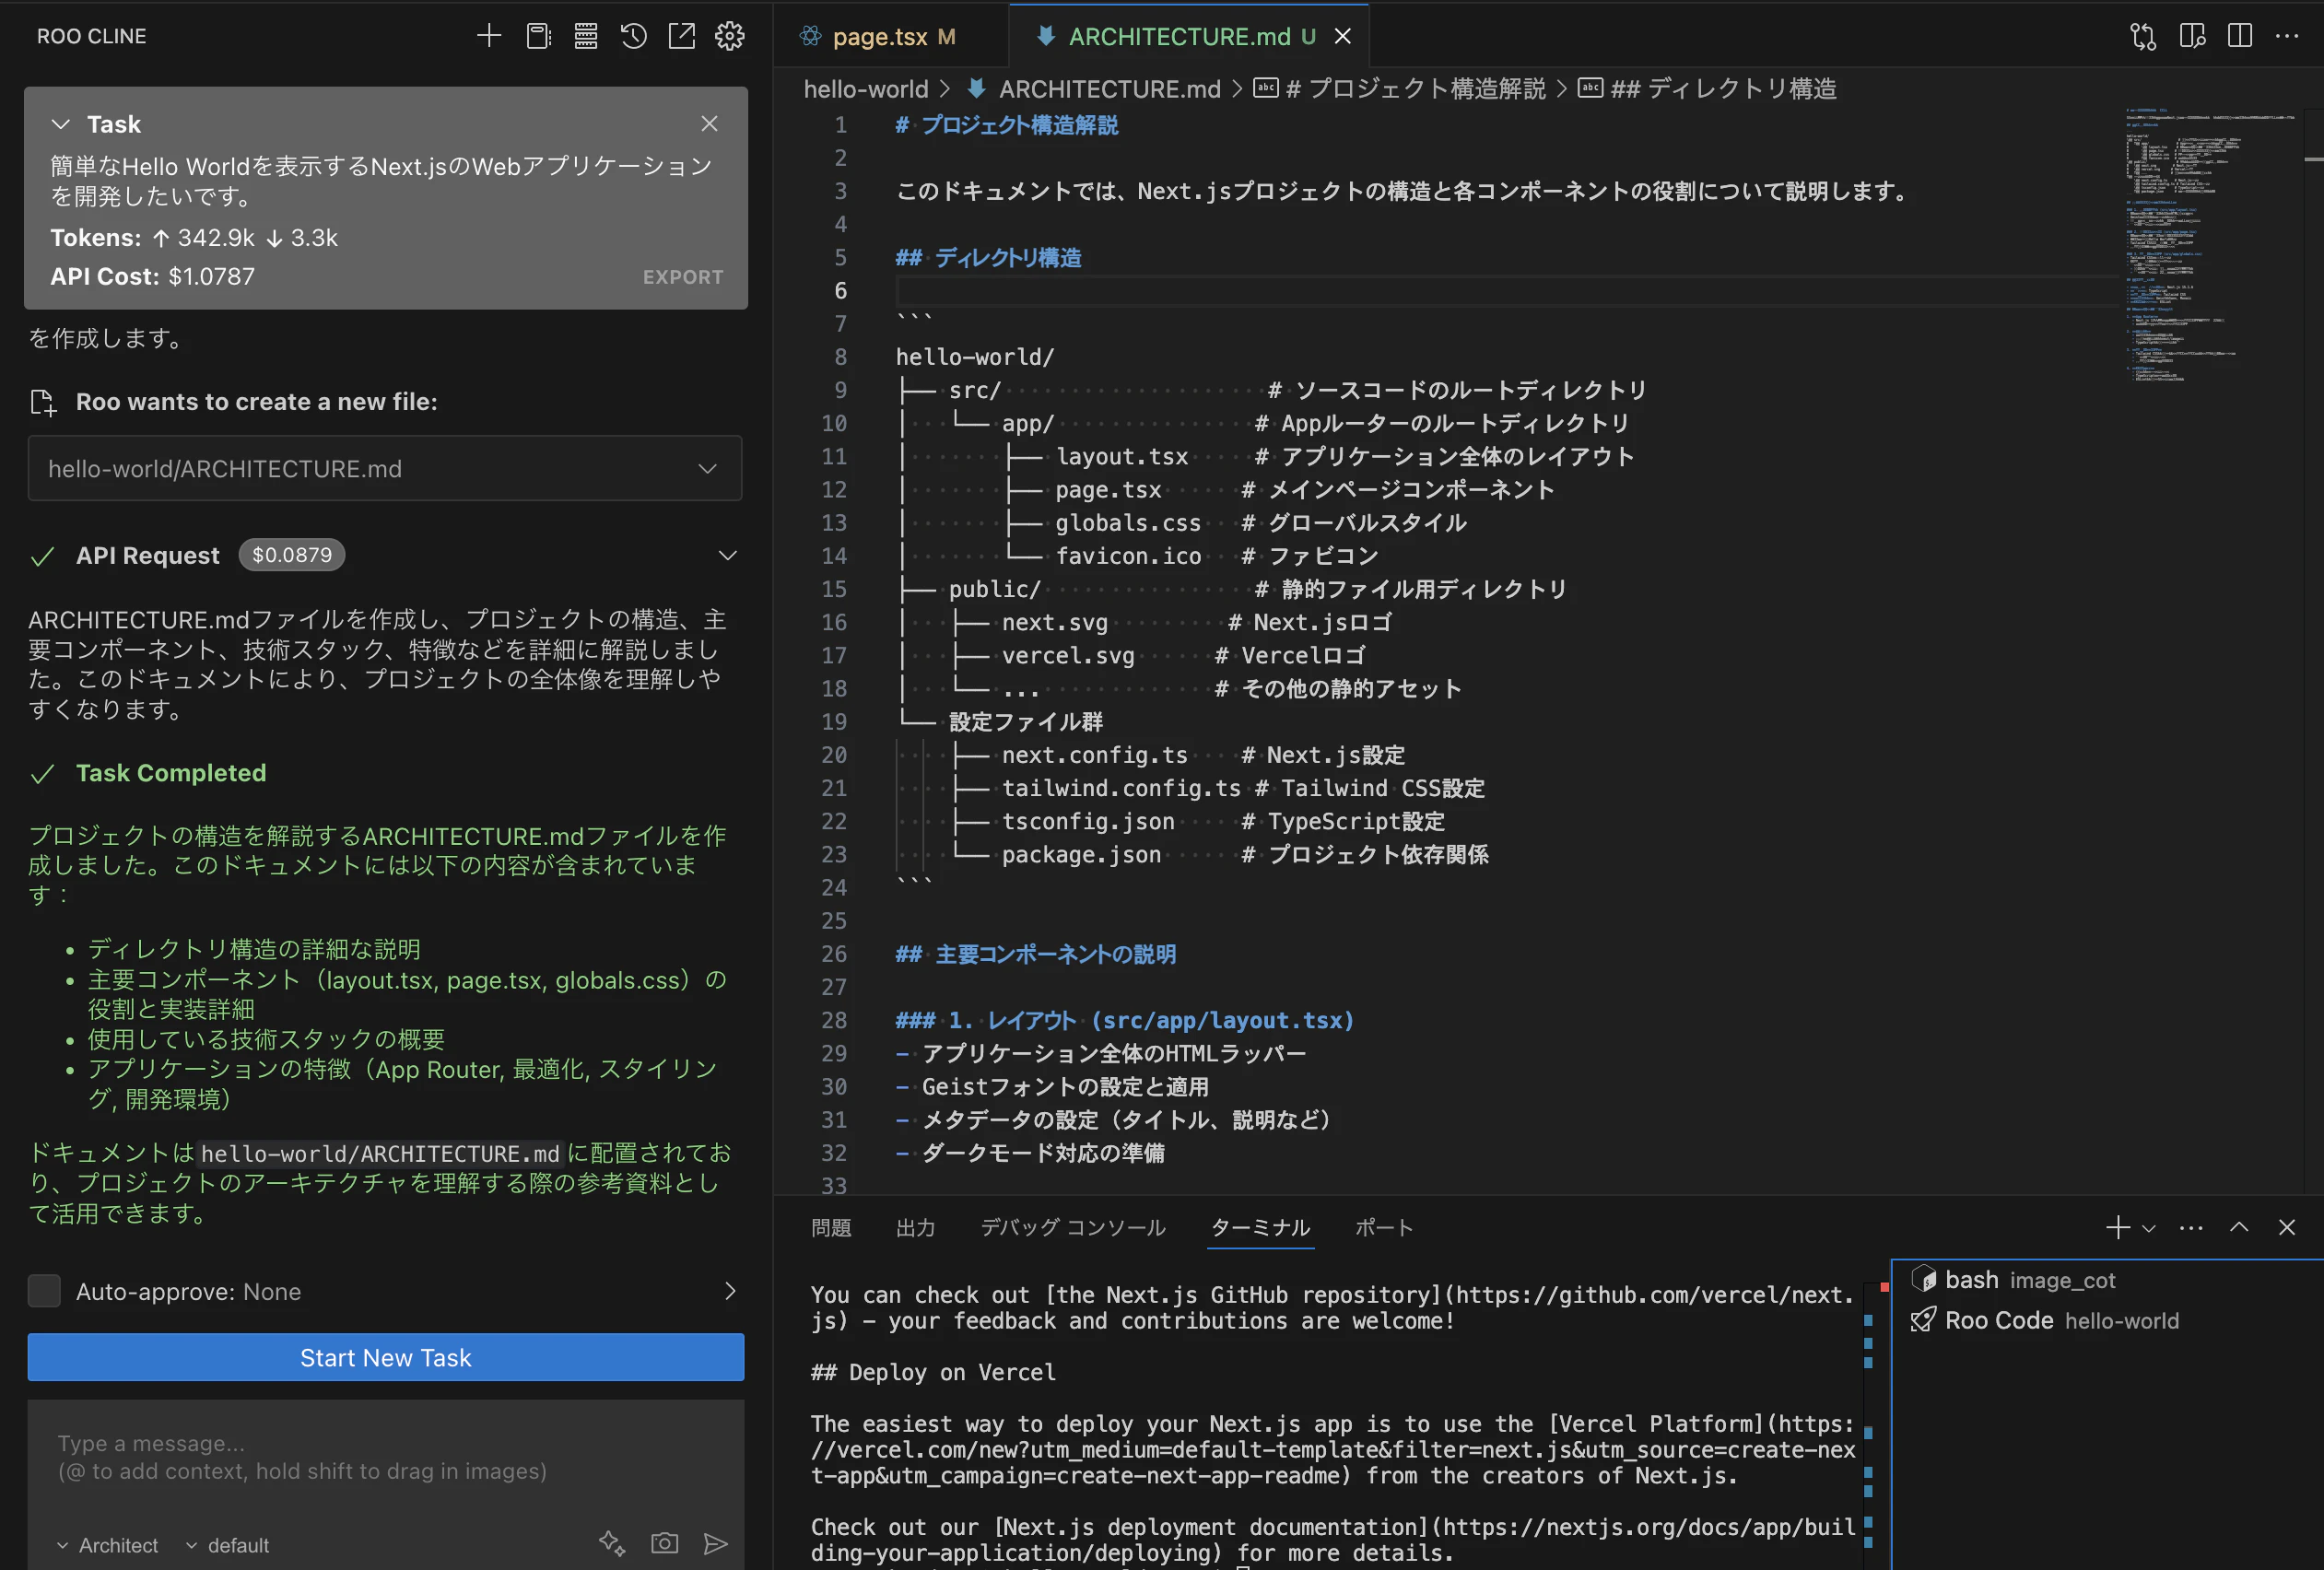The height and width of the screenshot is (1570, 2324).
Task: Open terminal launch profile dropdown arrow
Action: click(x=2149, y=1228)
